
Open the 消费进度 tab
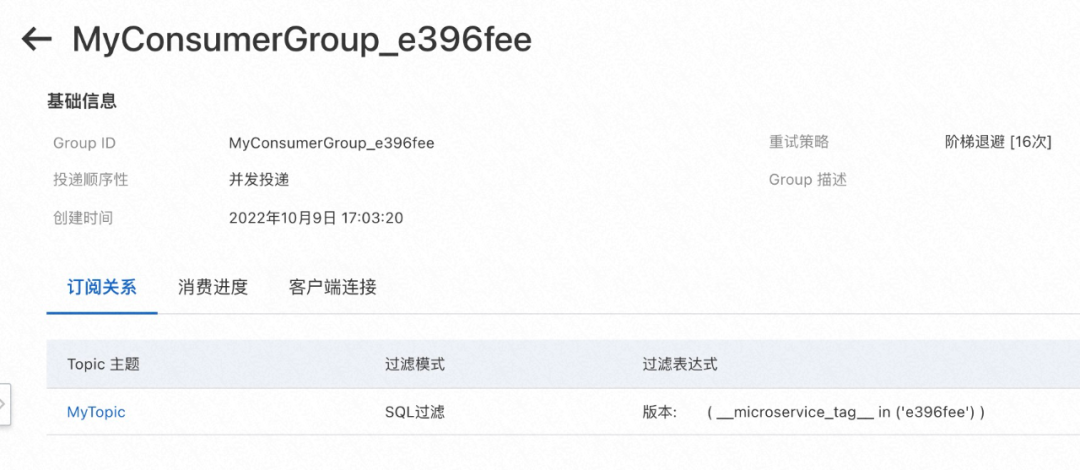(x=213, y=288)
